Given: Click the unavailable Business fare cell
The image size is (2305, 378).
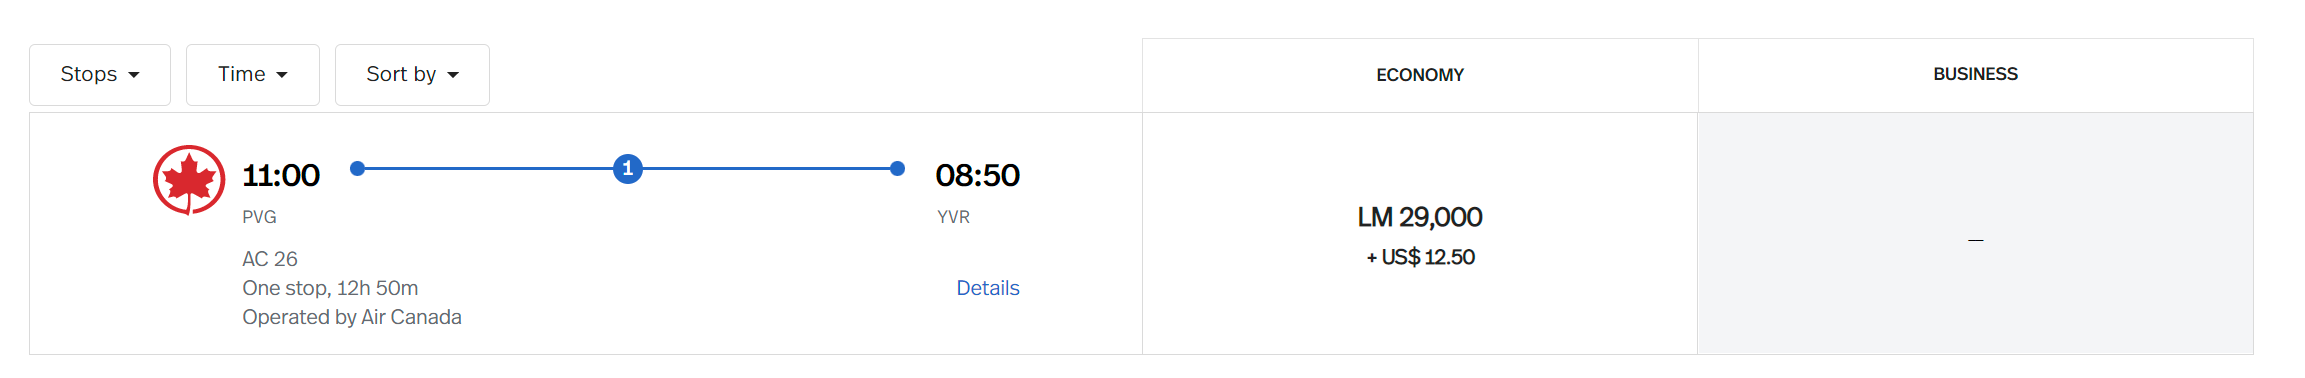Looking at the screenshot, I should pos(1975,234).
